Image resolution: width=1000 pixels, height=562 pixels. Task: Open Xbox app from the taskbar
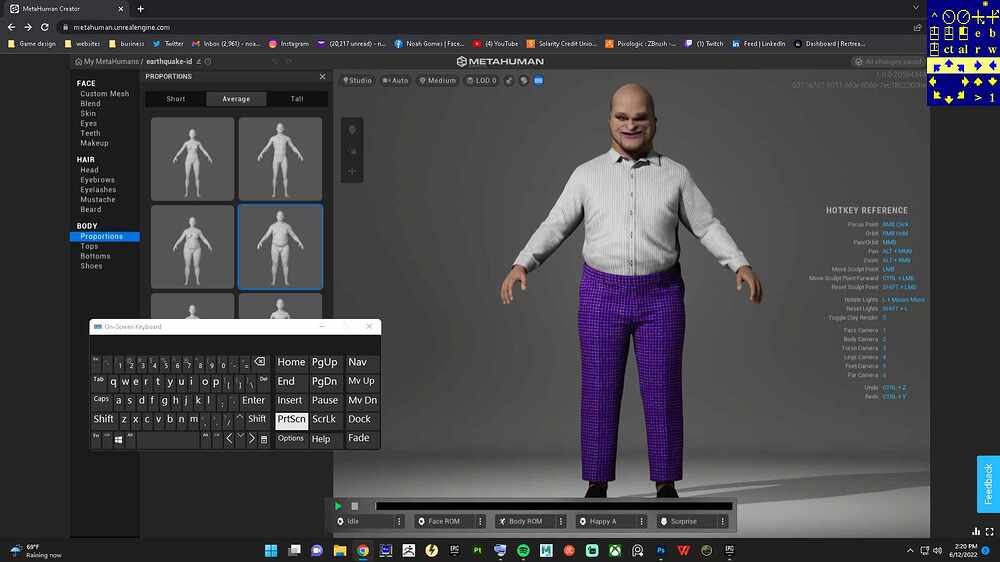point(615,551)
